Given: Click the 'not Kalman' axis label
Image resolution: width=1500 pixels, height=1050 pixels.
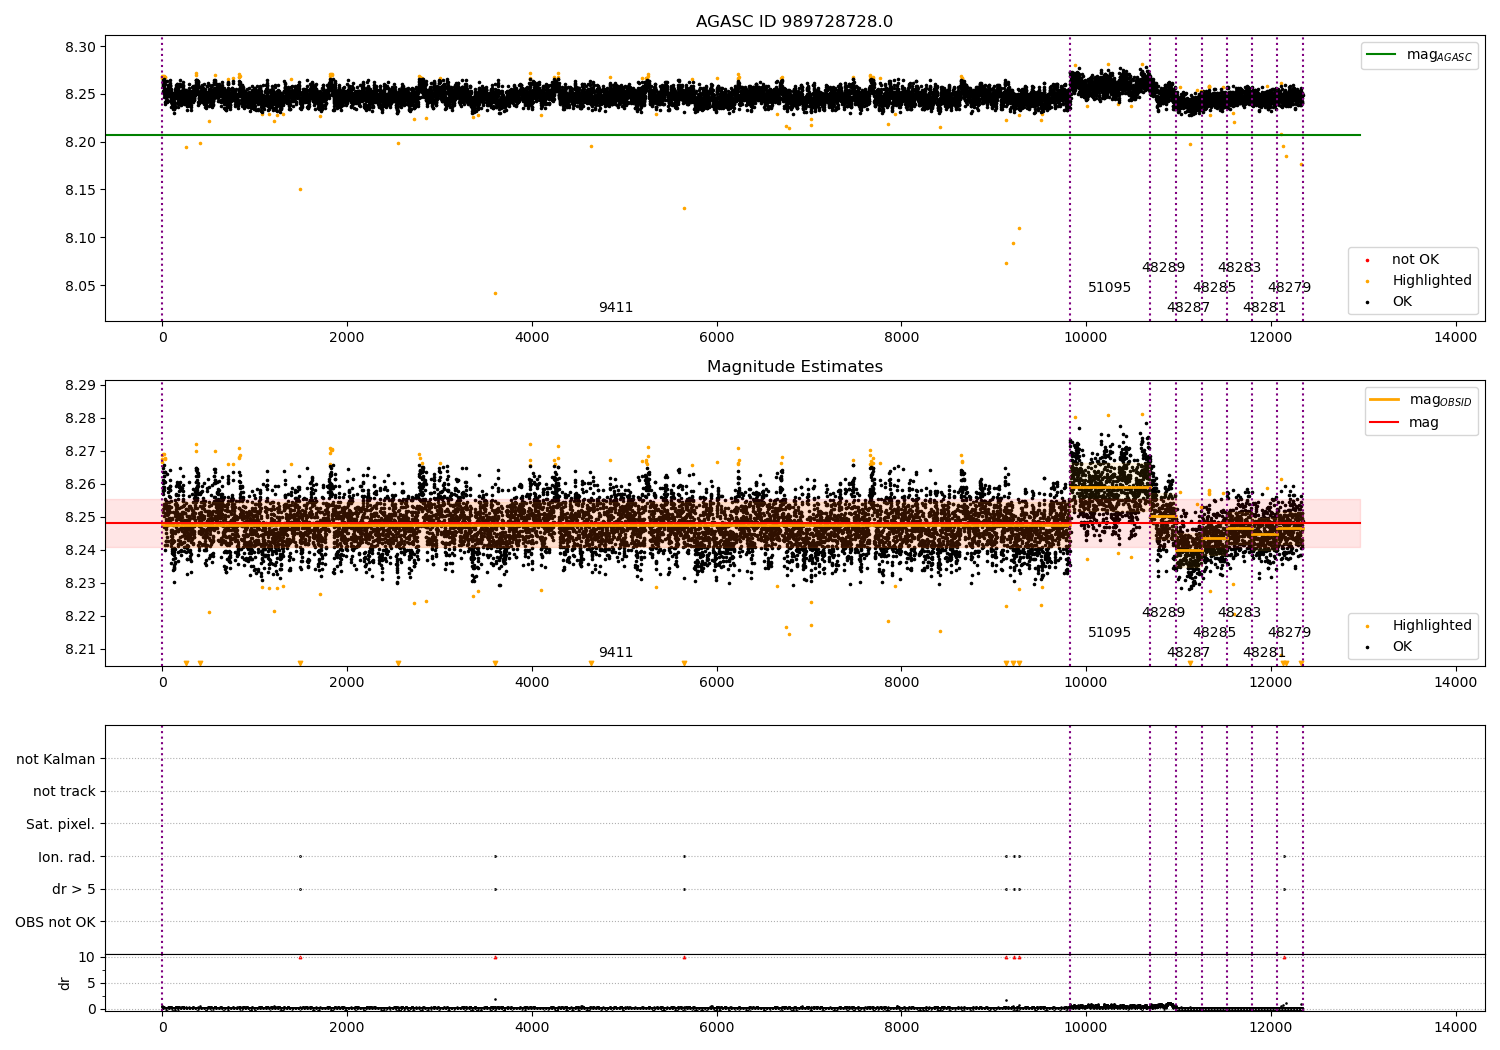Looking at the screenshot, I should (56, 759).
